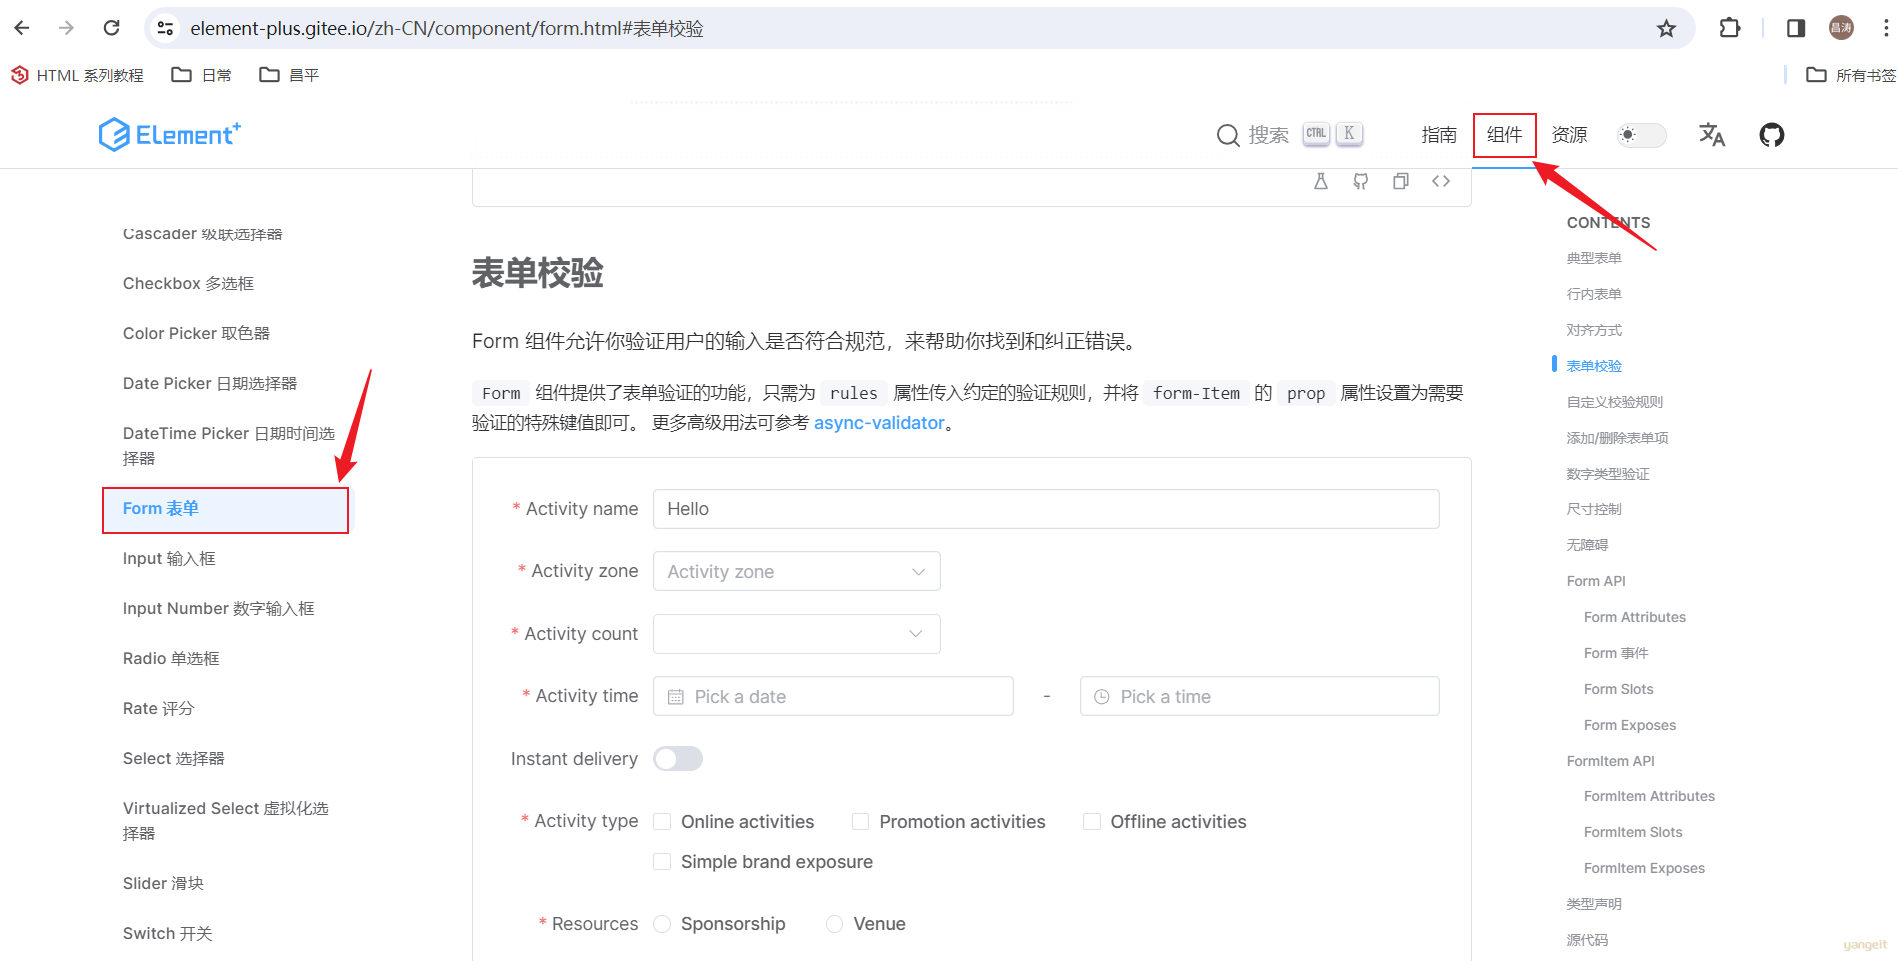
Task: Jump to FormItem Slots section
Action: [x=1633, y=832]
